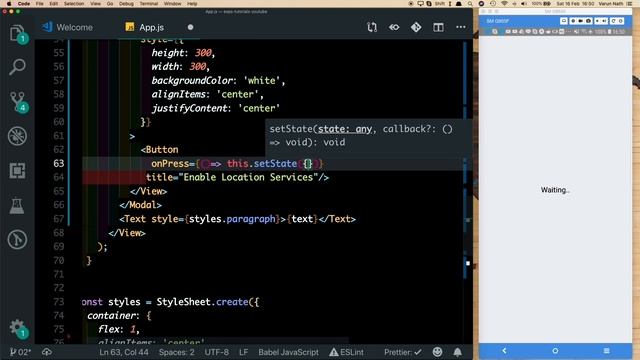This screenshot has width=640, height=360.
Task: Open the Window menu
Action: pyautogui.click(x=172, y=4)
